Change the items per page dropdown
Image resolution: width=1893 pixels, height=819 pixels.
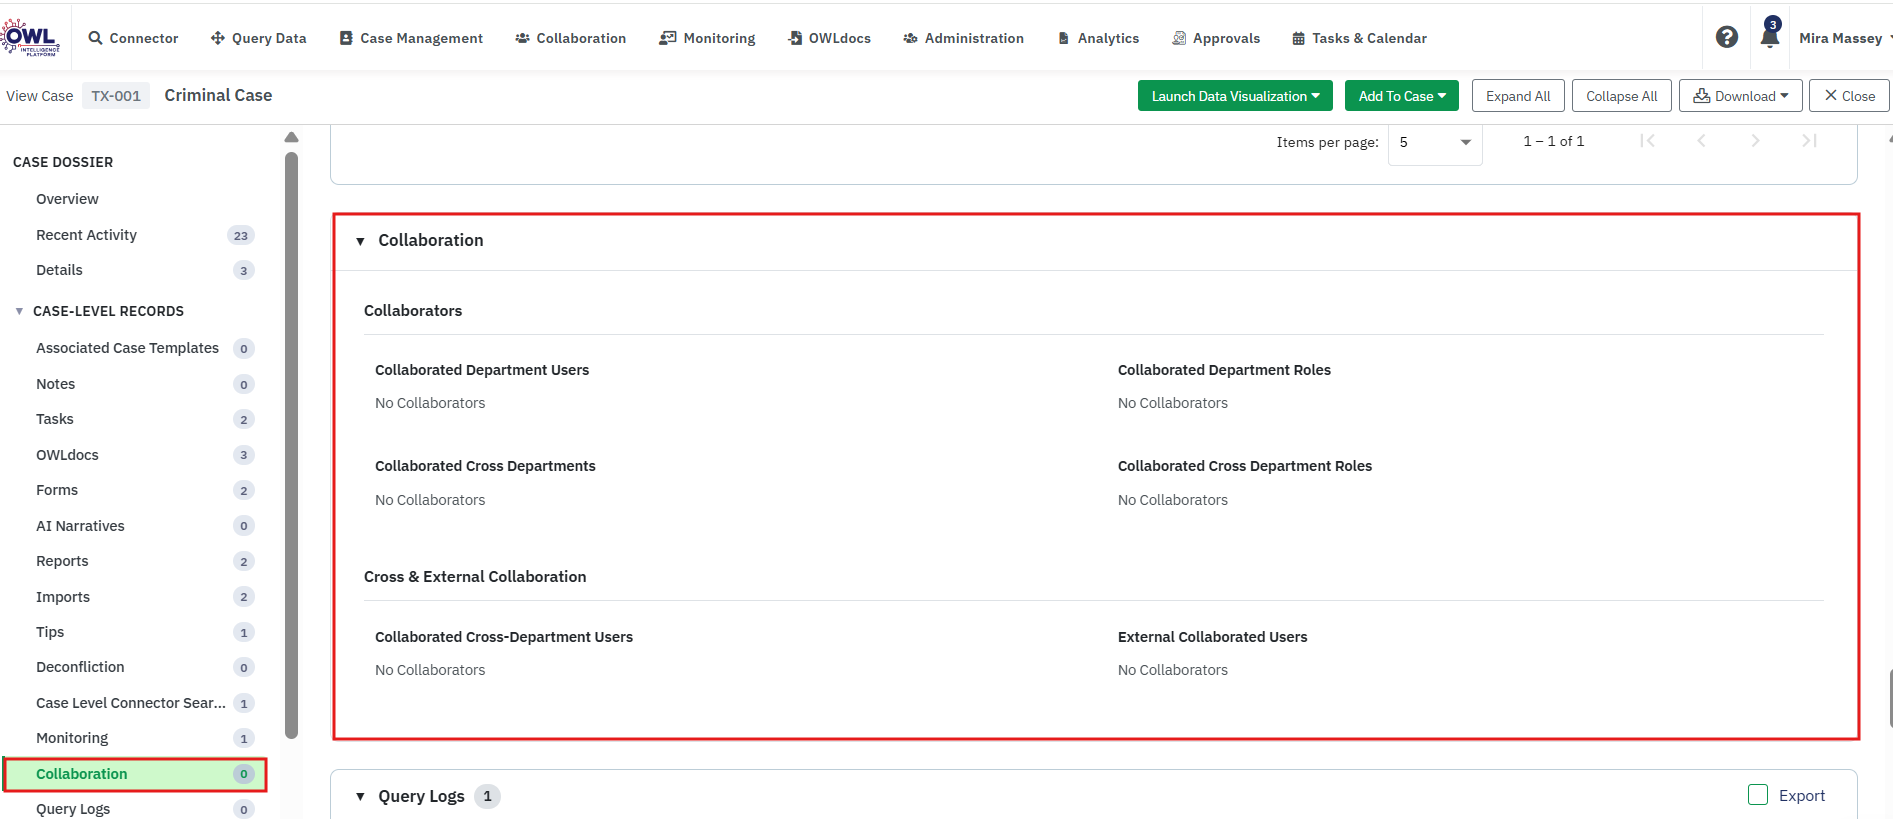(1435, 142)
